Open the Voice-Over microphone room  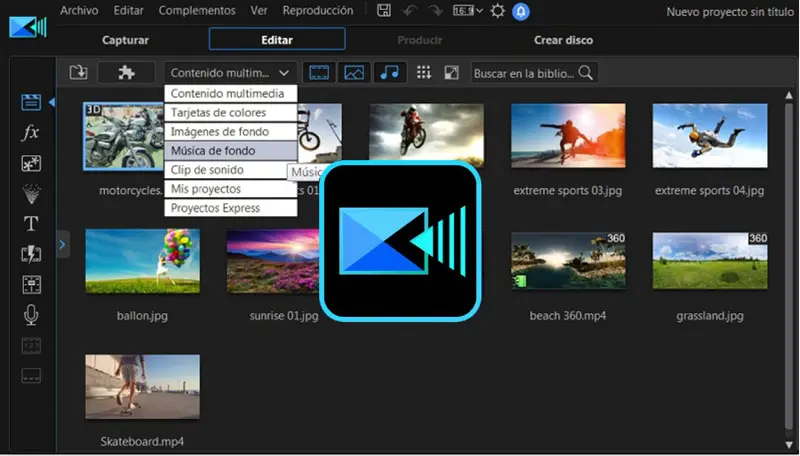coord(31,315)
